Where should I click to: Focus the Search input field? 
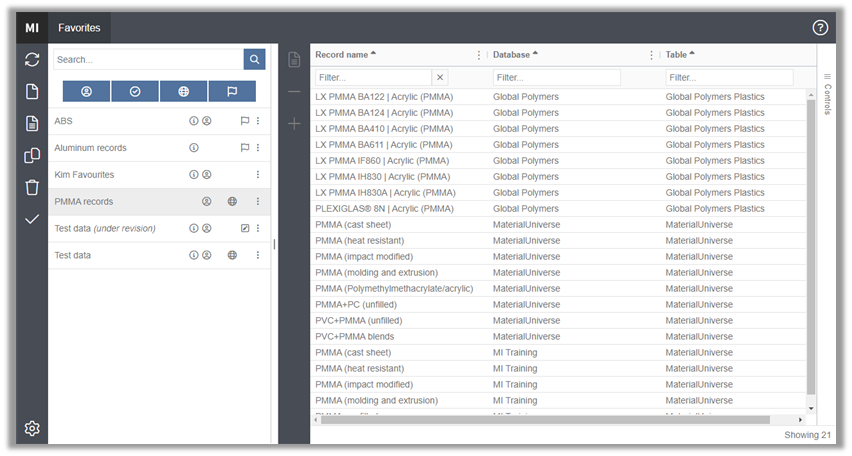click(x=148, y=59)
